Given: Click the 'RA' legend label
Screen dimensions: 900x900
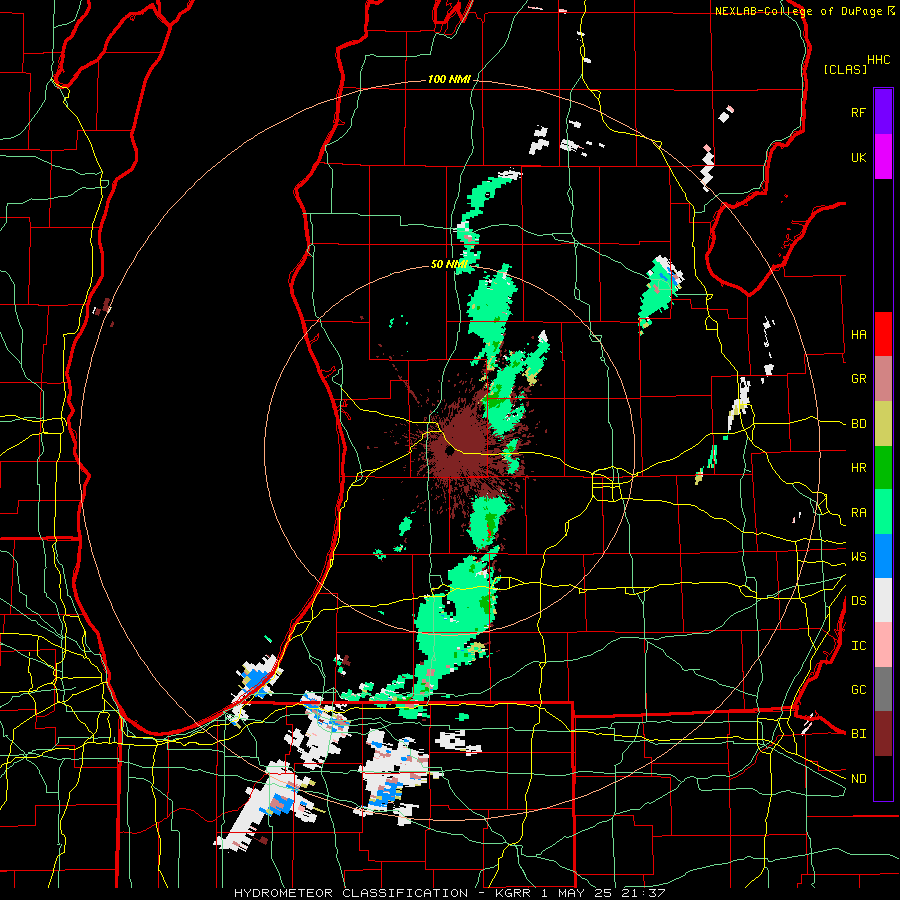Looking at the screenshot, I should (858, 513).
